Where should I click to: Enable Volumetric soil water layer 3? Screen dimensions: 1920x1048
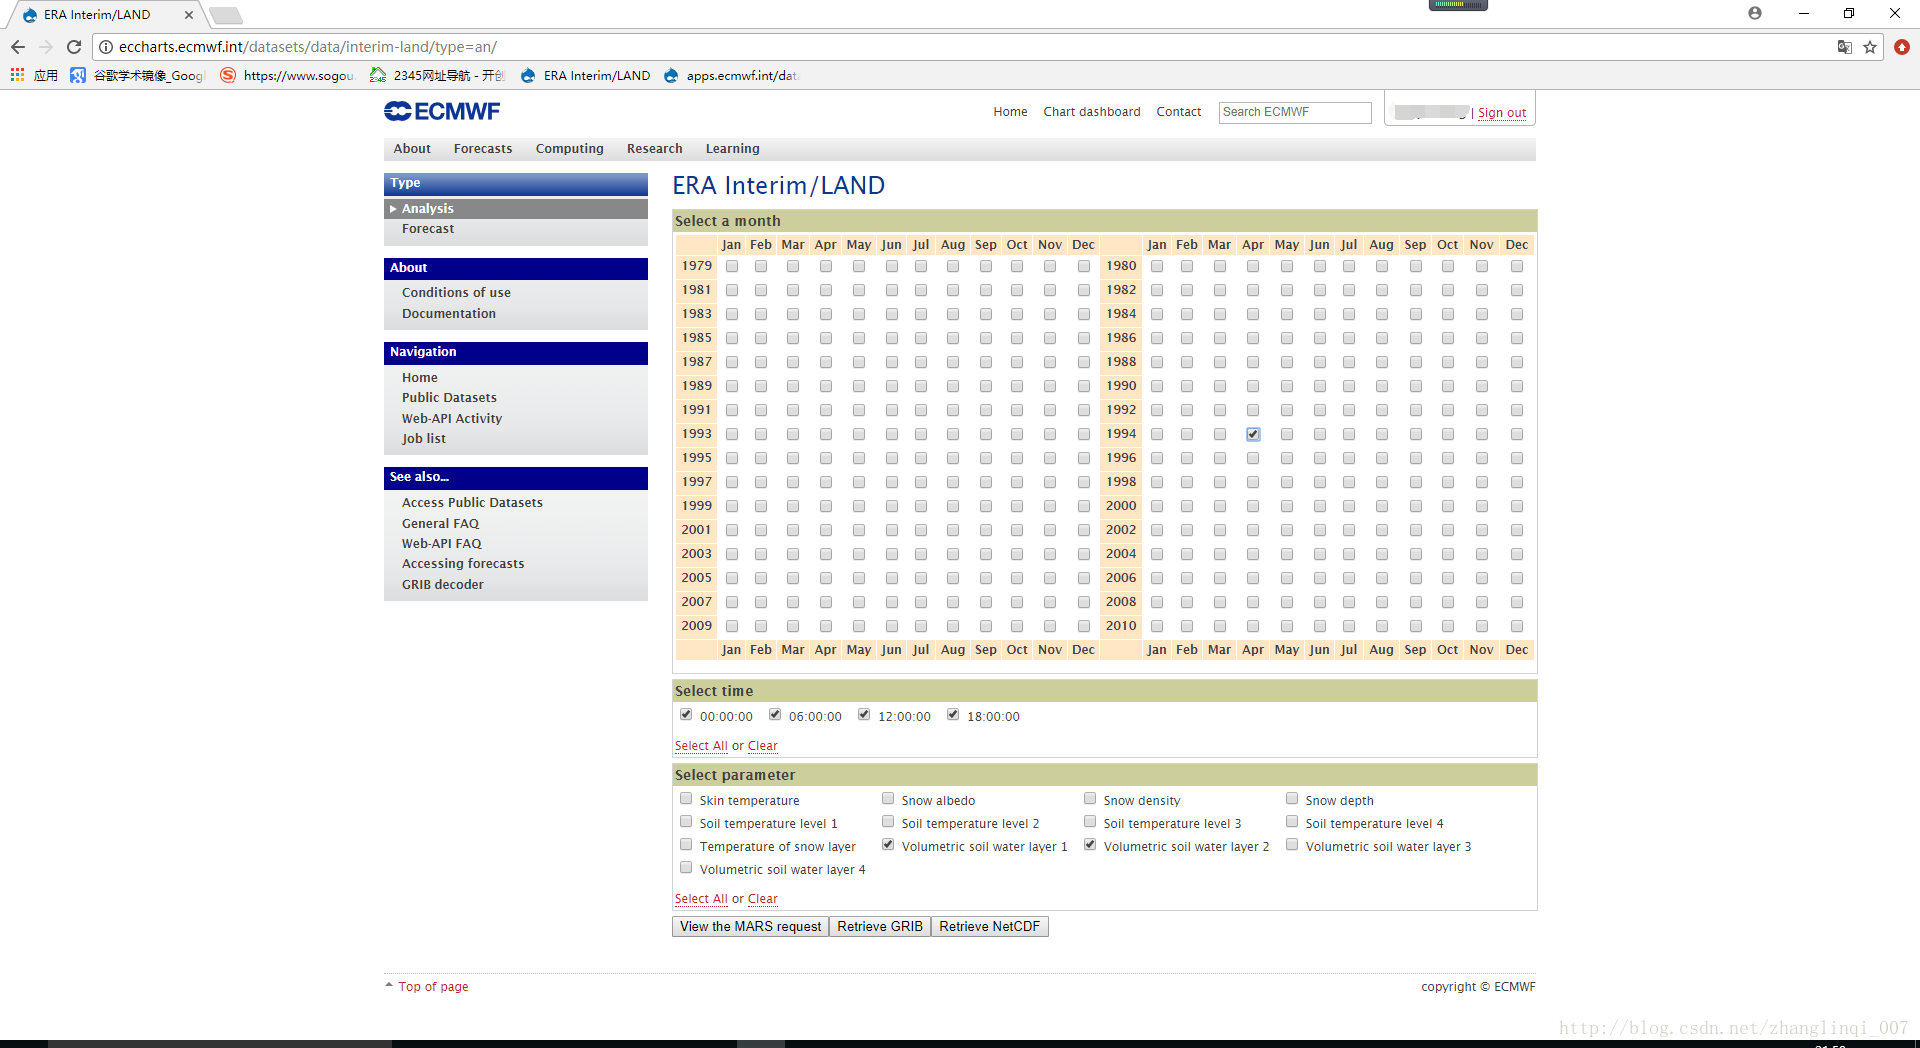coord(1292,844)
